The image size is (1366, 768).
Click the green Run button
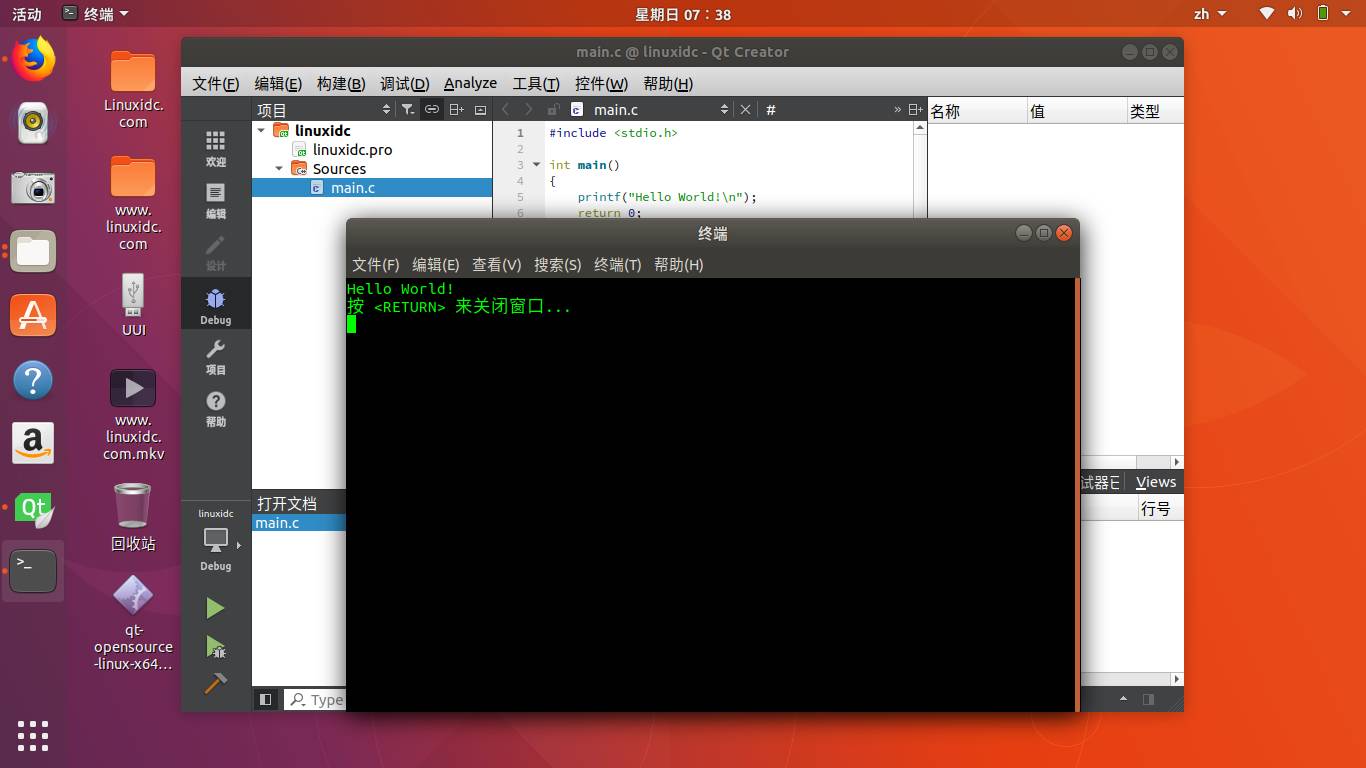(215, 608)
